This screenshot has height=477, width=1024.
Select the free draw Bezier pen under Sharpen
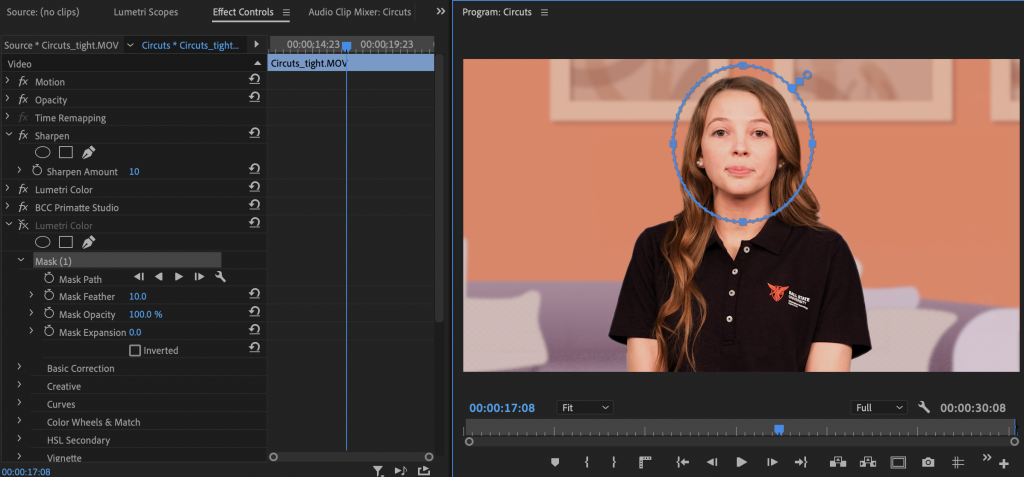(88, 153)
